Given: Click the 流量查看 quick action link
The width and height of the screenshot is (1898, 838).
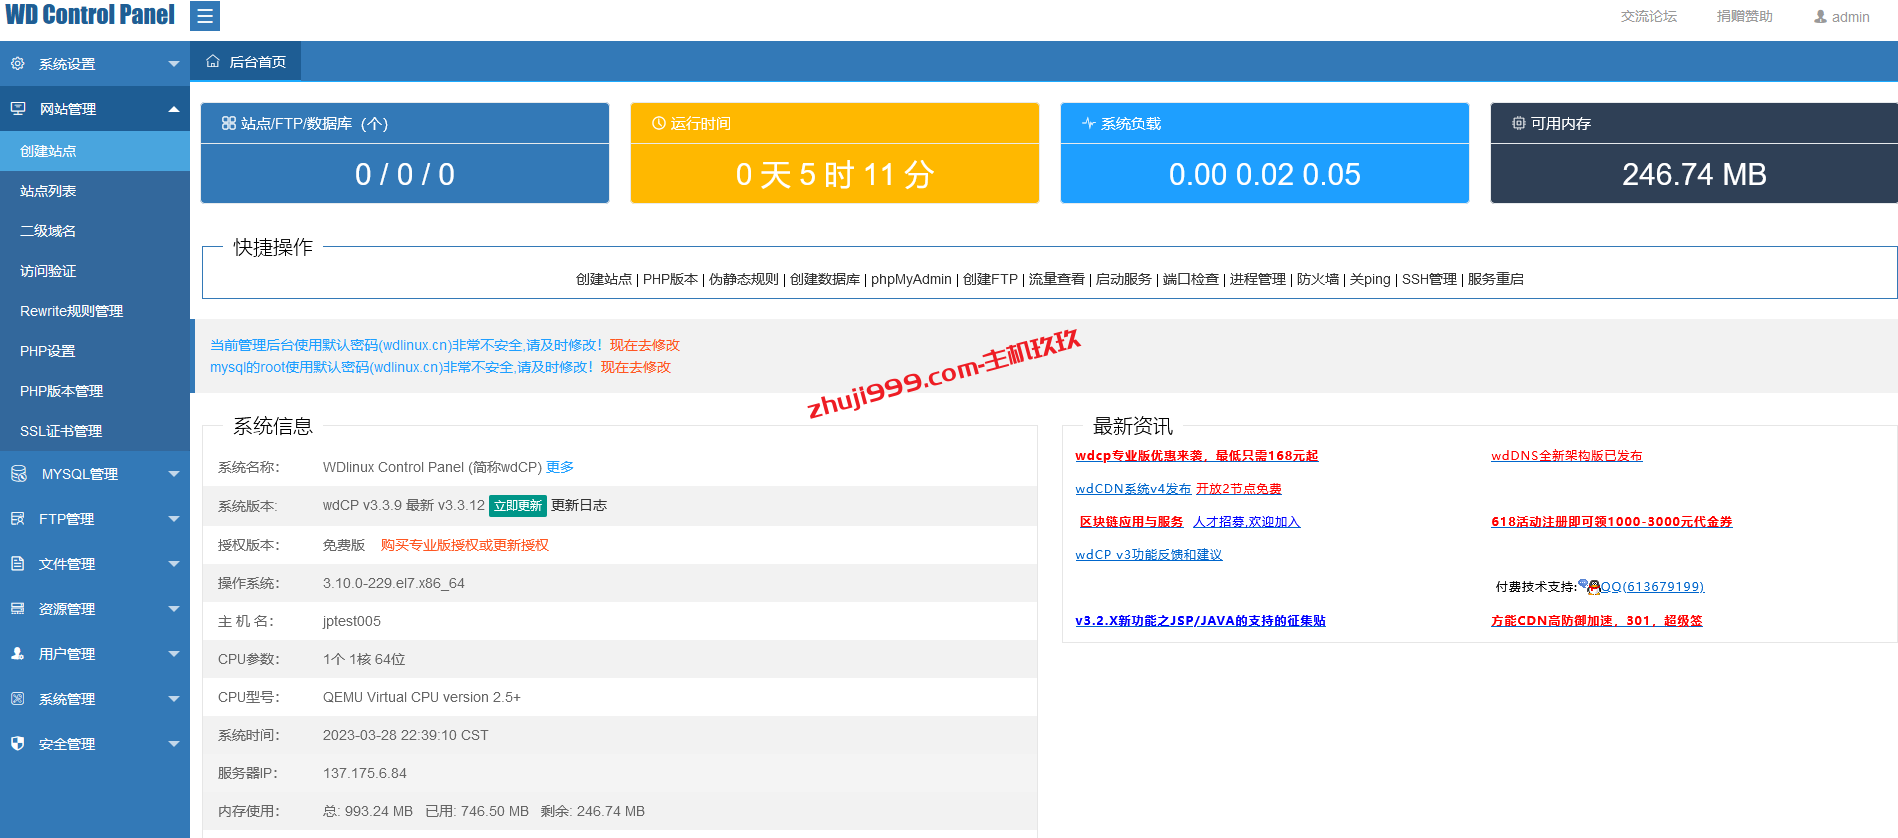Looking at the screenshot, I should [x=1057, y=279].
